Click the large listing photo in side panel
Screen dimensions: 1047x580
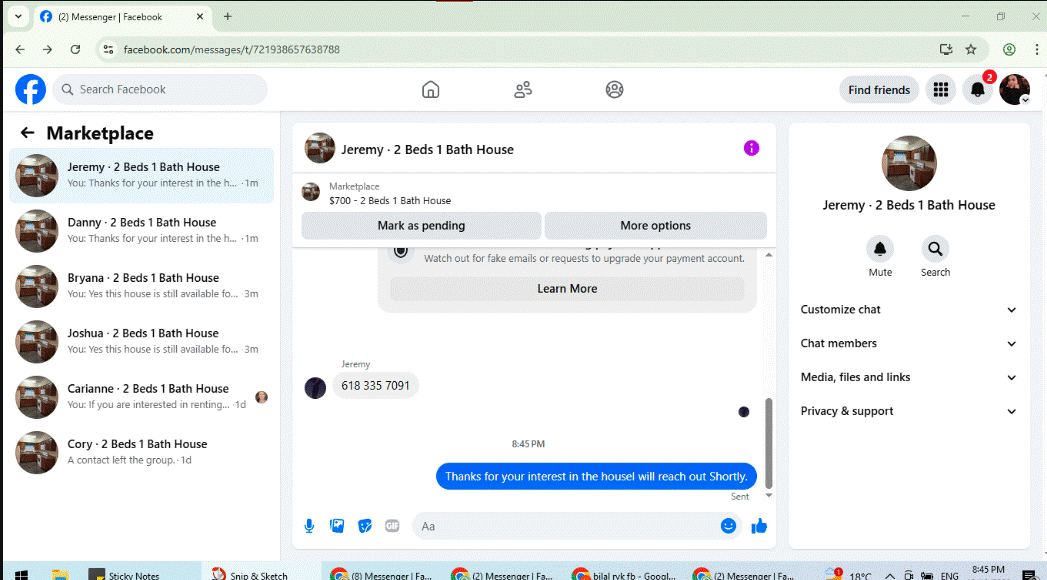(x=909, y=164)
